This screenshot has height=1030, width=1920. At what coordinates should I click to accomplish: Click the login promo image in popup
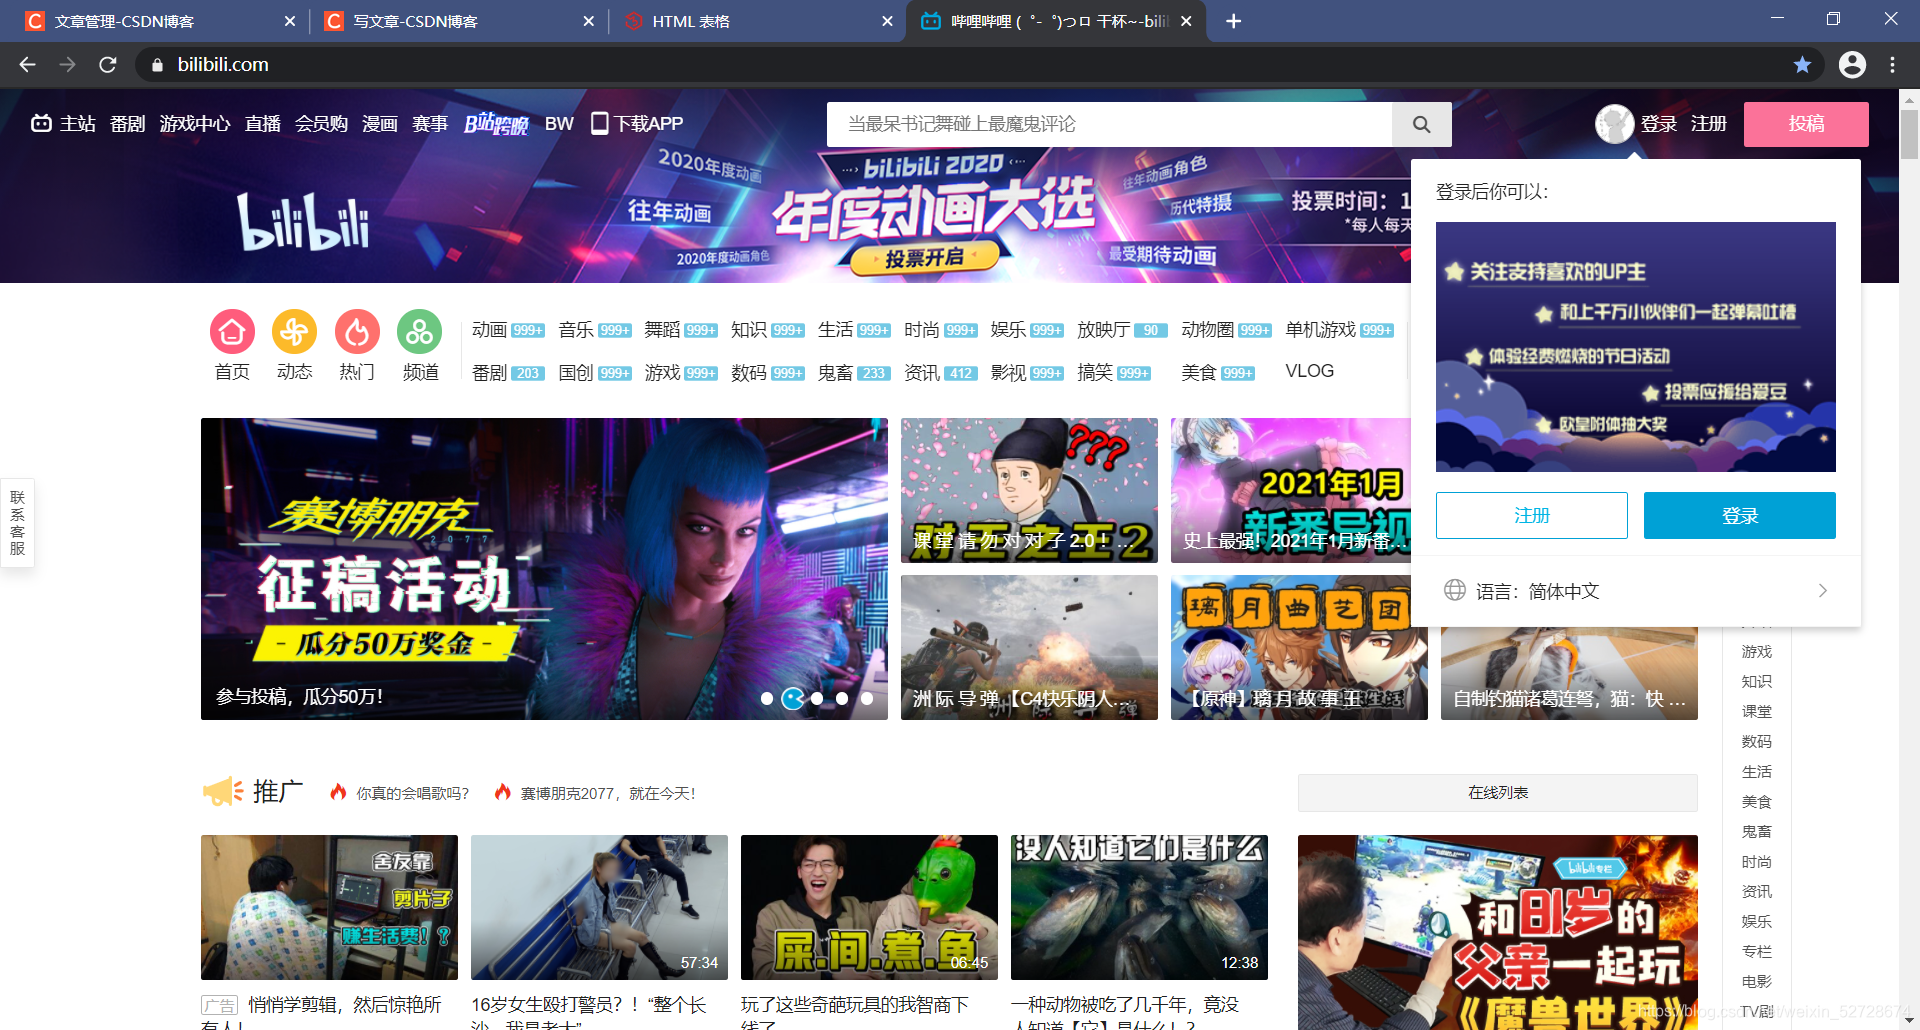pyautogui.click(x=1635, y=347)
